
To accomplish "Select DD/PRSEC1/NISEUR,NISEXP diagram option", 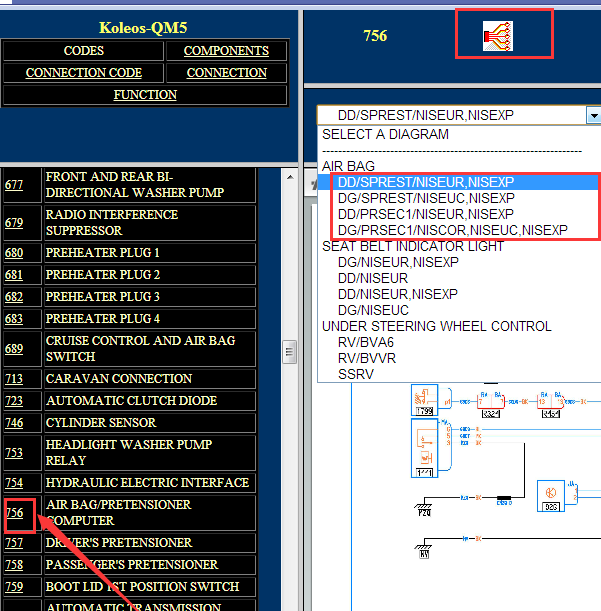I will pos(426,214).
